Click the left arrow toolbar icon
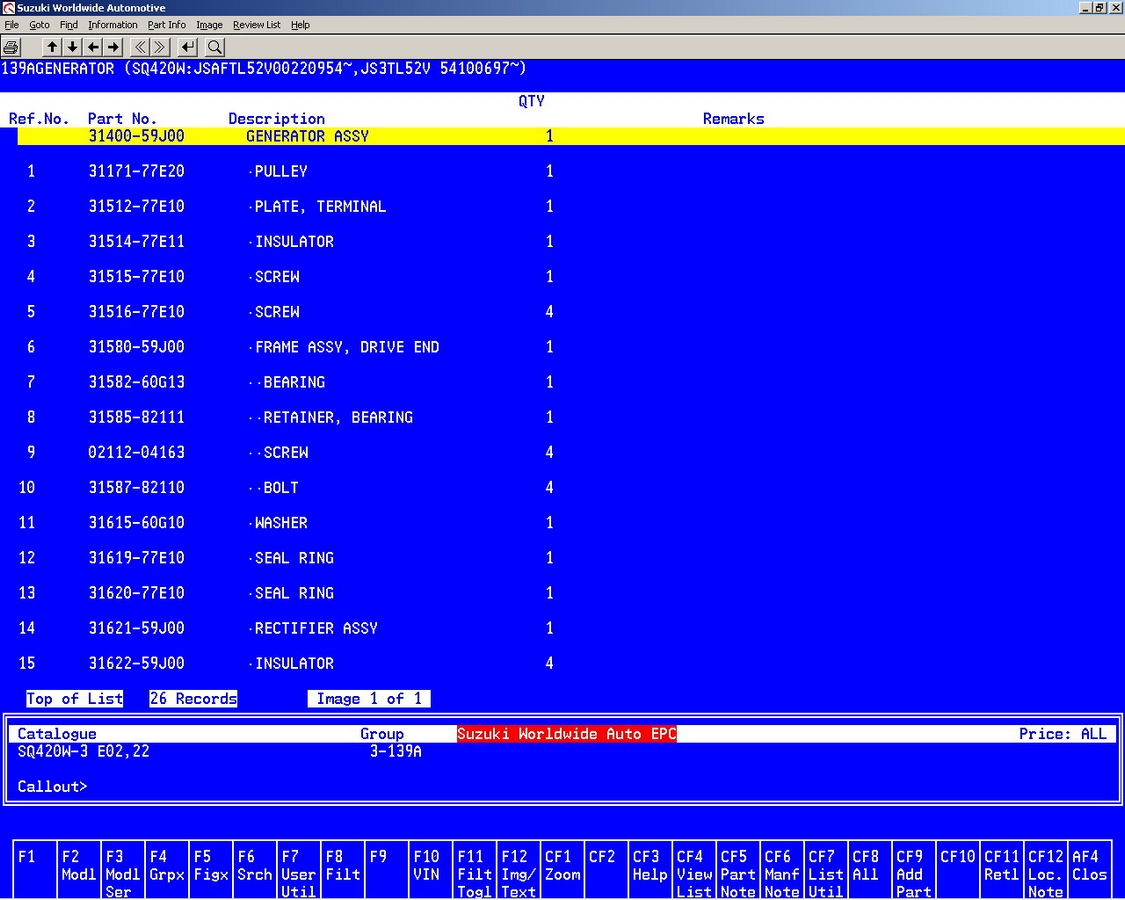Image resolution: width=1125 pixels, height=900 pixels. [93, 47]
